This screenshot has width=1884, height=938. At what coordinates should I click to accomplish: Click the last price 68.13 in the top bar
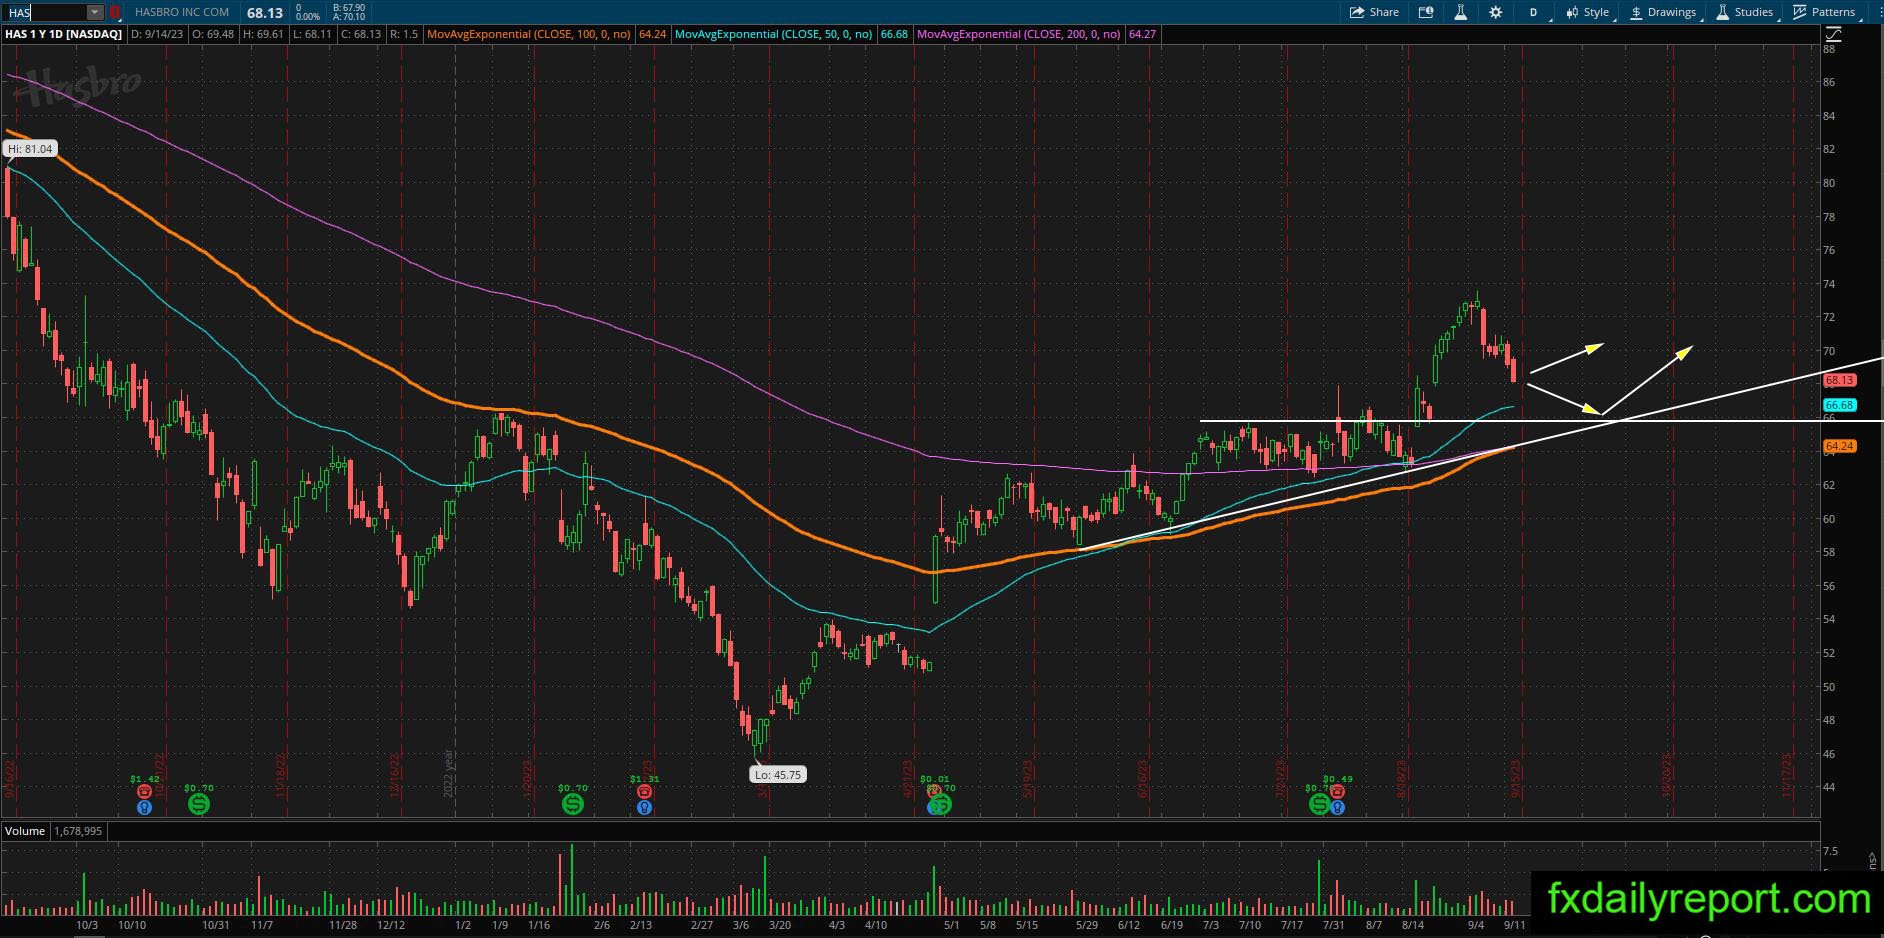click(x=265, y=12)
